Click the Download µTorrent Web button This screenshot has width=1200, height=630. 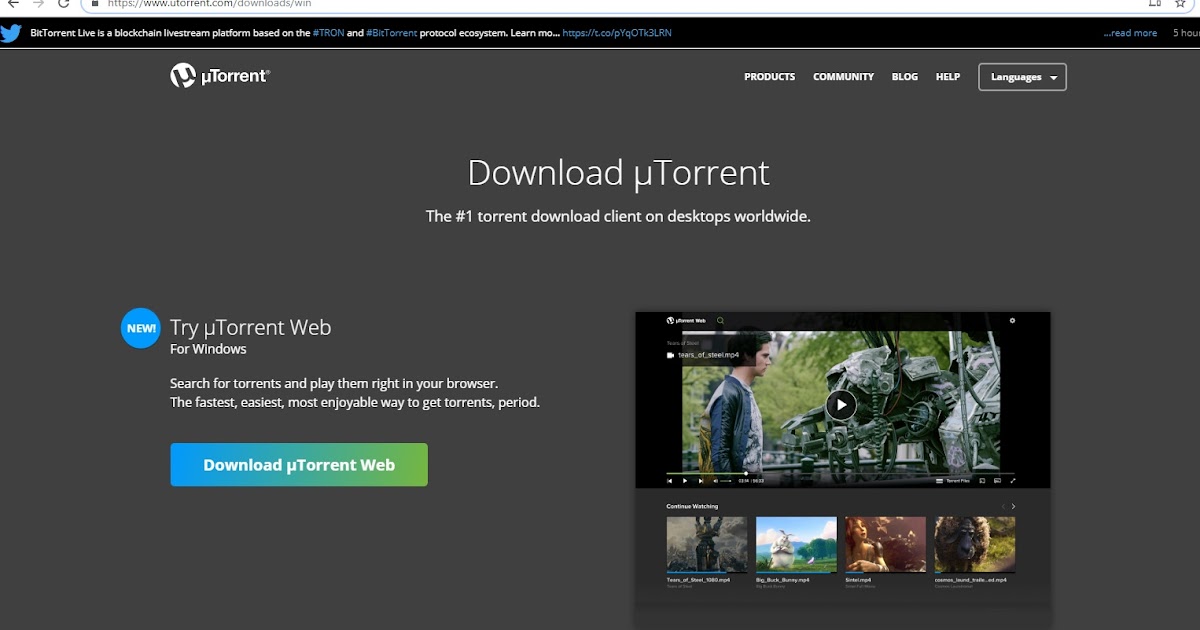point(299,465)
